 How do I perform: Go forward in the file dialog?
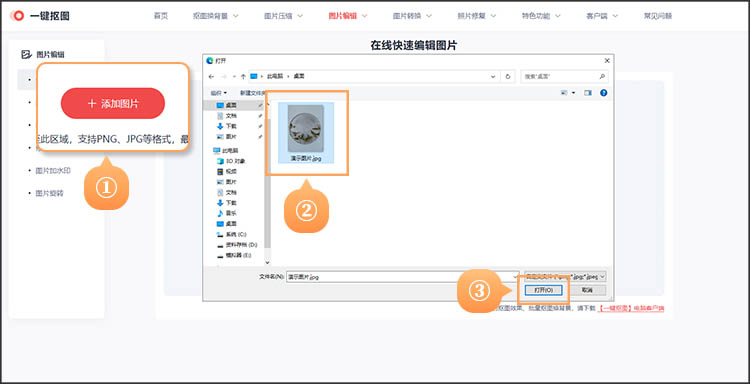223,76
